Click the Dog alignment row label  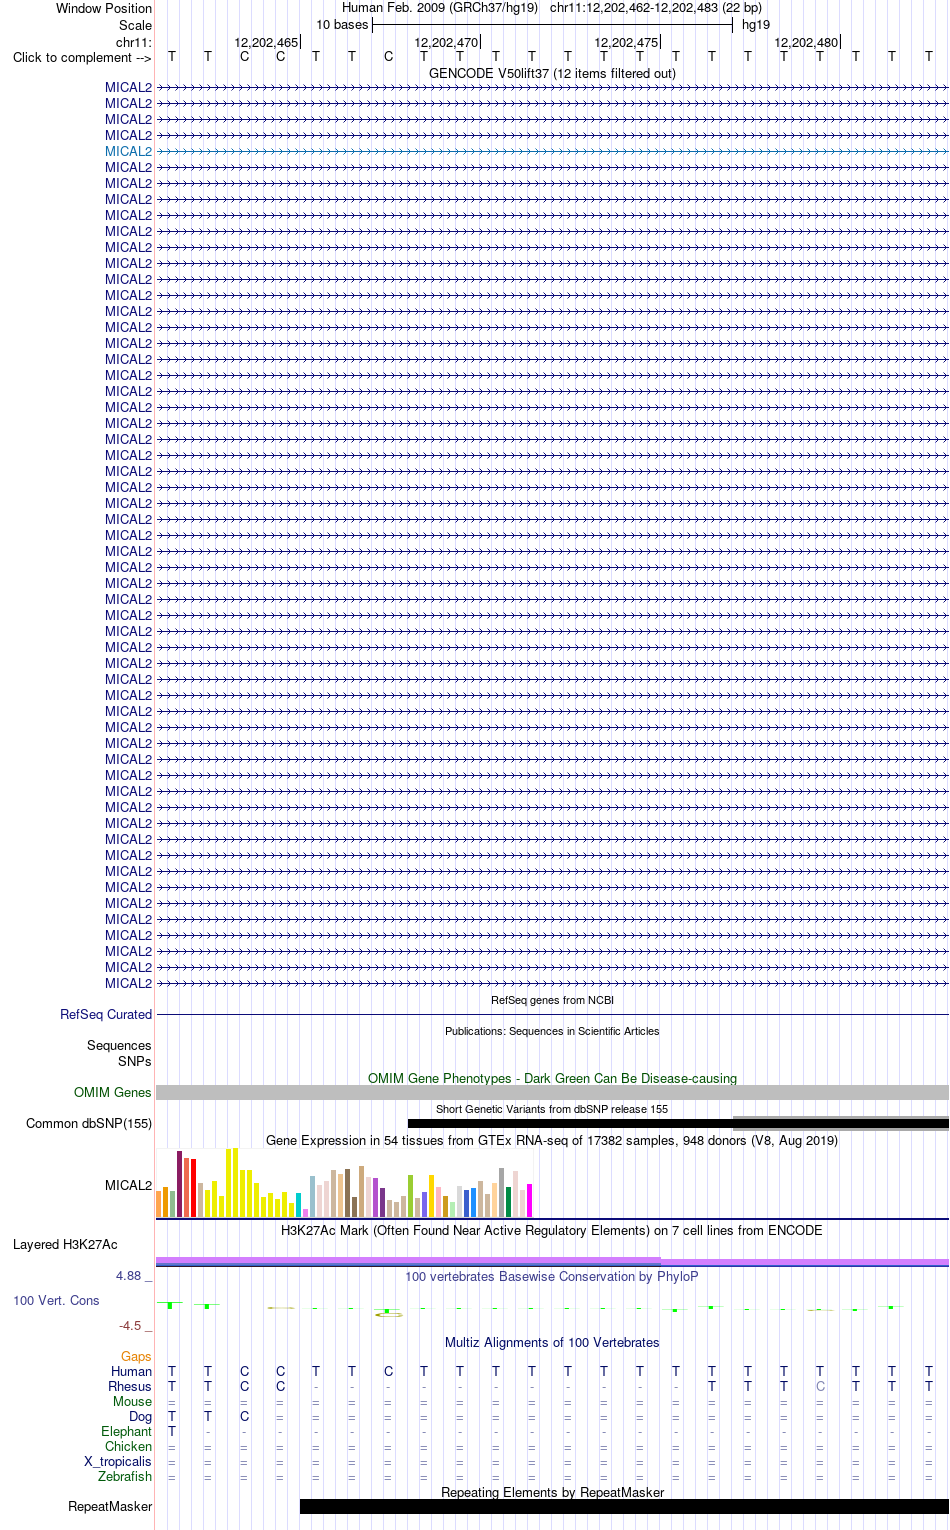coord(140,1416)
